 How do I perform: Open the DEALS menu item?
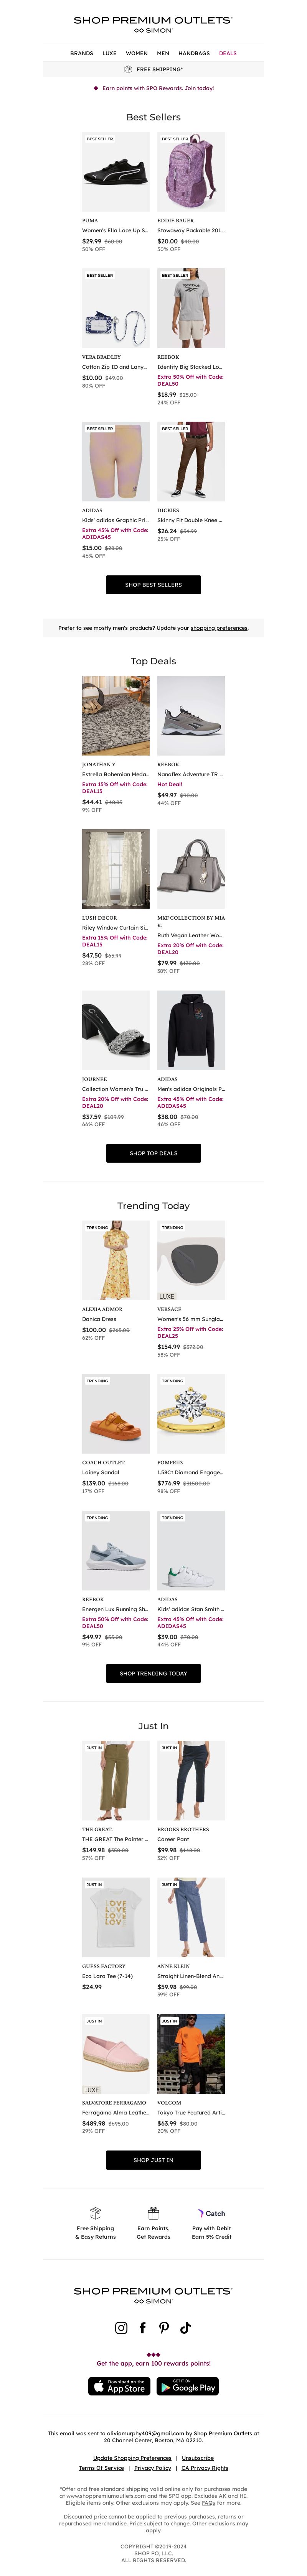point(228,53)
